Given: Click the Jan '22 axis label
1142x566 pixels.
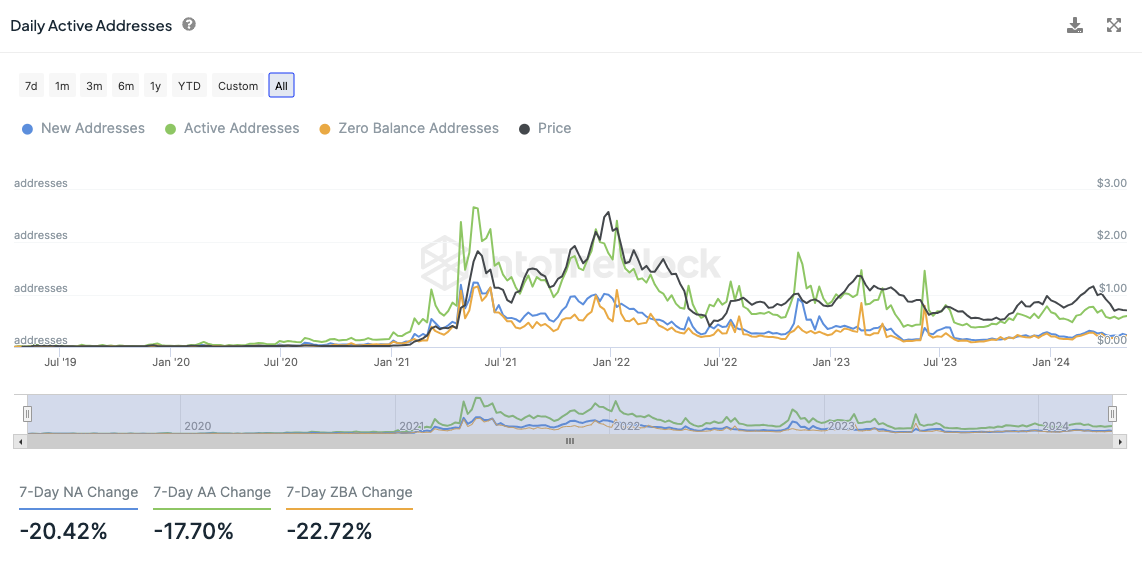Looking at the screenshot, I should point(611,361).
